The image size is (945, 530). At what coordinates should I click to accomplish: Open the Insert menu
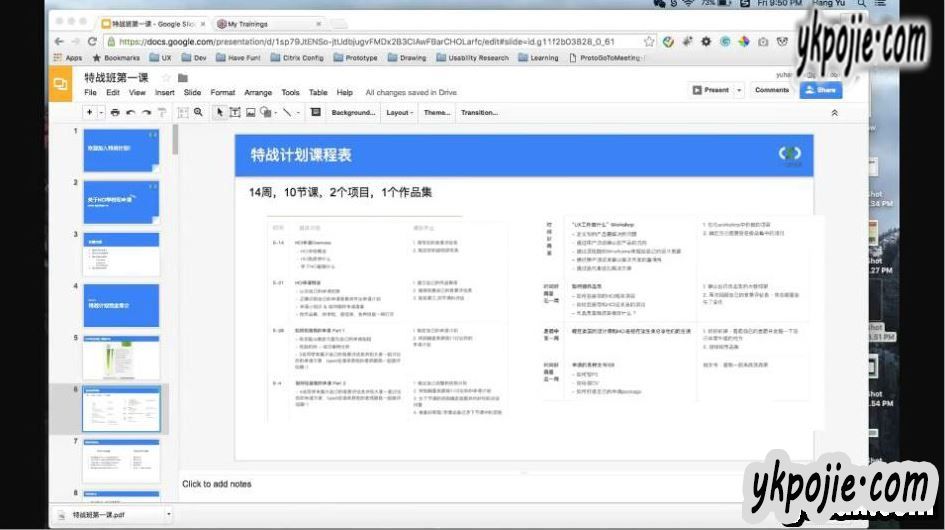point(164,92)
